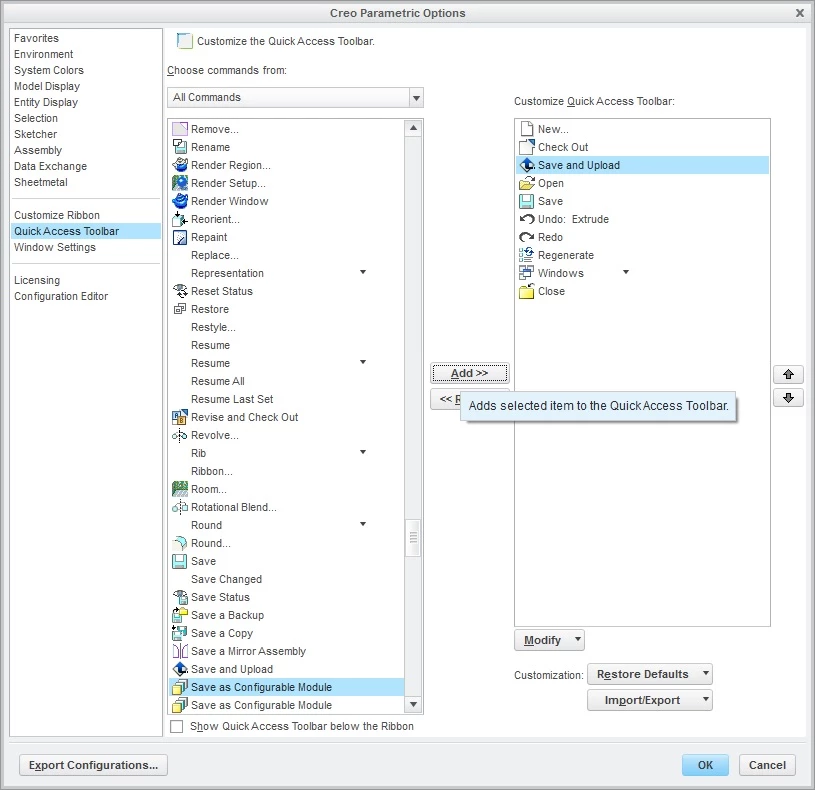Open the Import/Export dropdown
The image size is (815, 790).
click(650, 700)
